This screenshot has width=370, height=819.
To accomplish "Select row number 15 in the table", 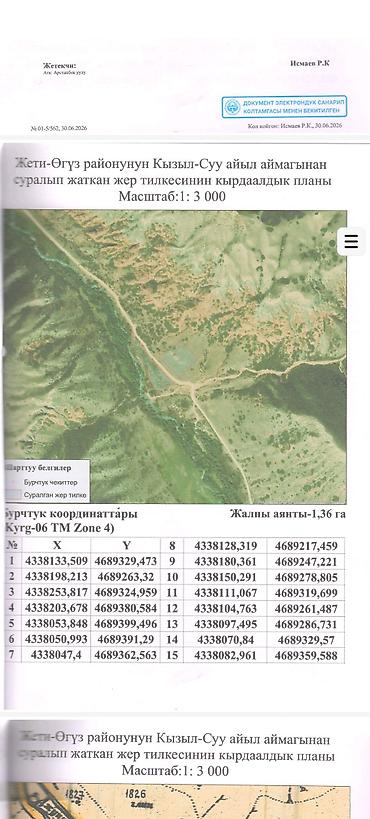I will [172, 656].
